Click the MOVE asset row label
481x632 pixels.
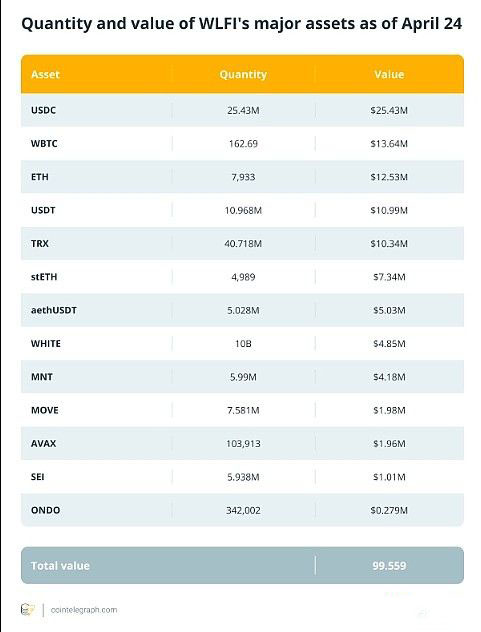click(45, 410)
